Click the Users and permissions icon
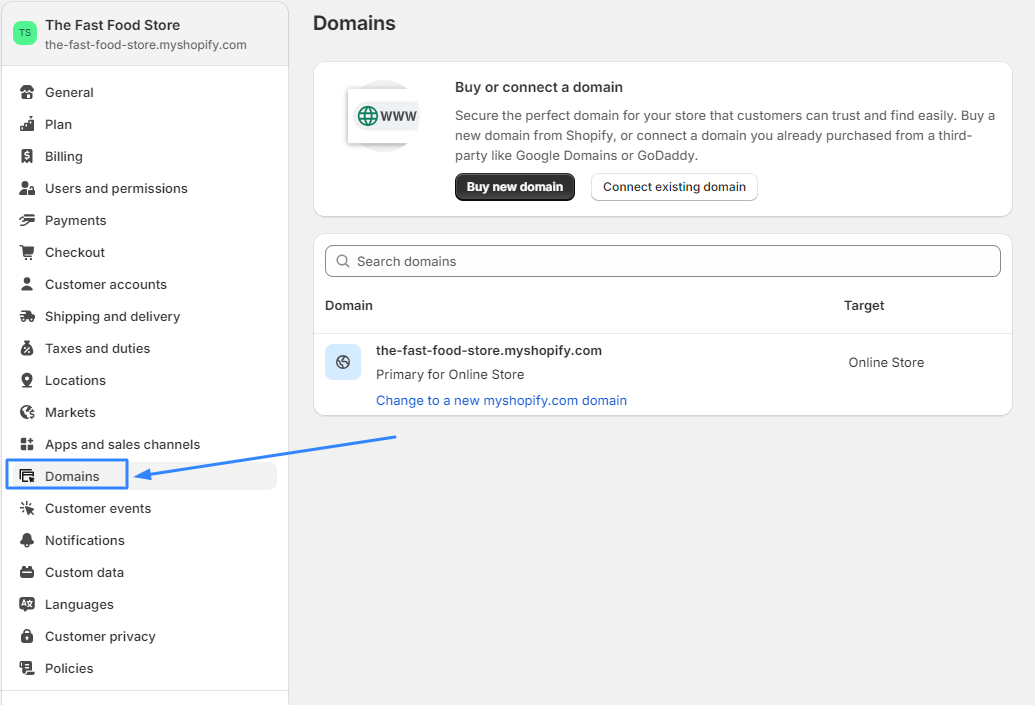Viewport: 1035px width, 705px height. 27,188
